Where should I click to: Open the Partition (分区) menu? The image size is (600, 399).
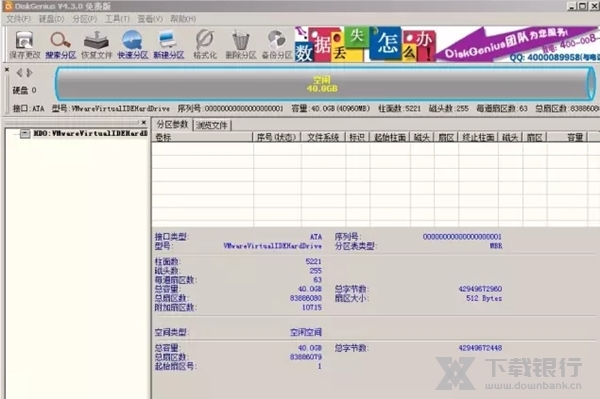(85, 19)
